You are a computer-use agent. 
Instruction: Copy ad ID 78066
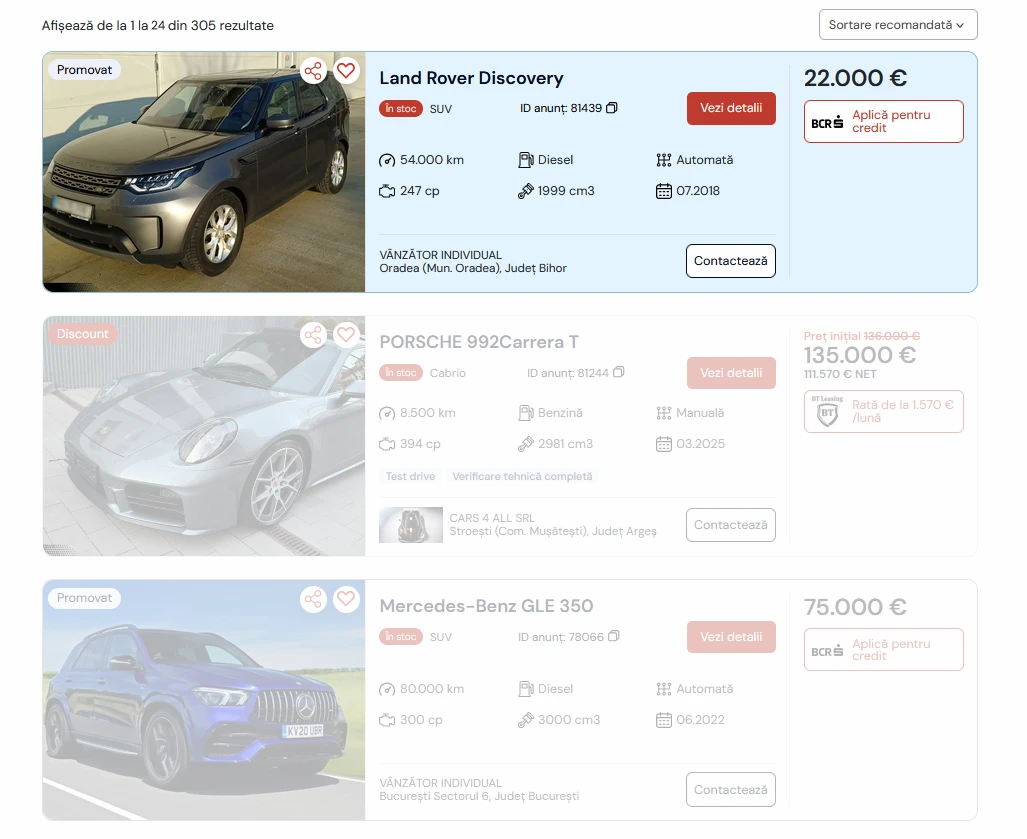614,637
